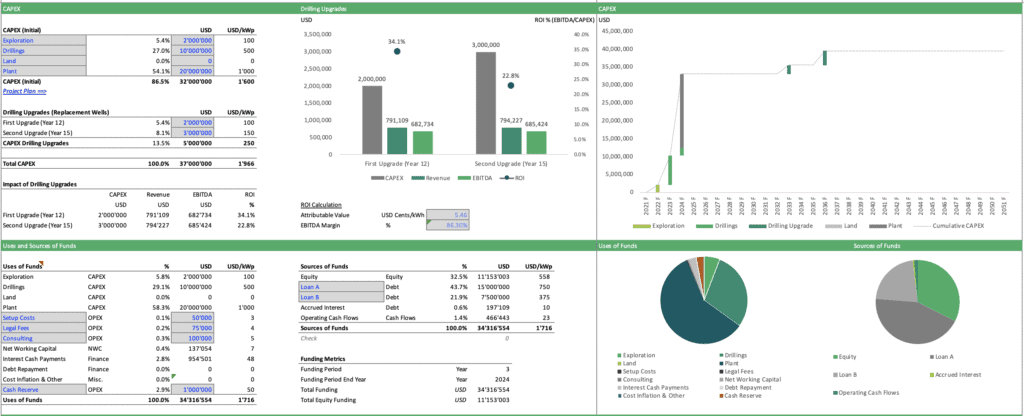Click the green Drillings bar at 2023
The height and width of the screenshot is (416, 1024).
point(669,170)
